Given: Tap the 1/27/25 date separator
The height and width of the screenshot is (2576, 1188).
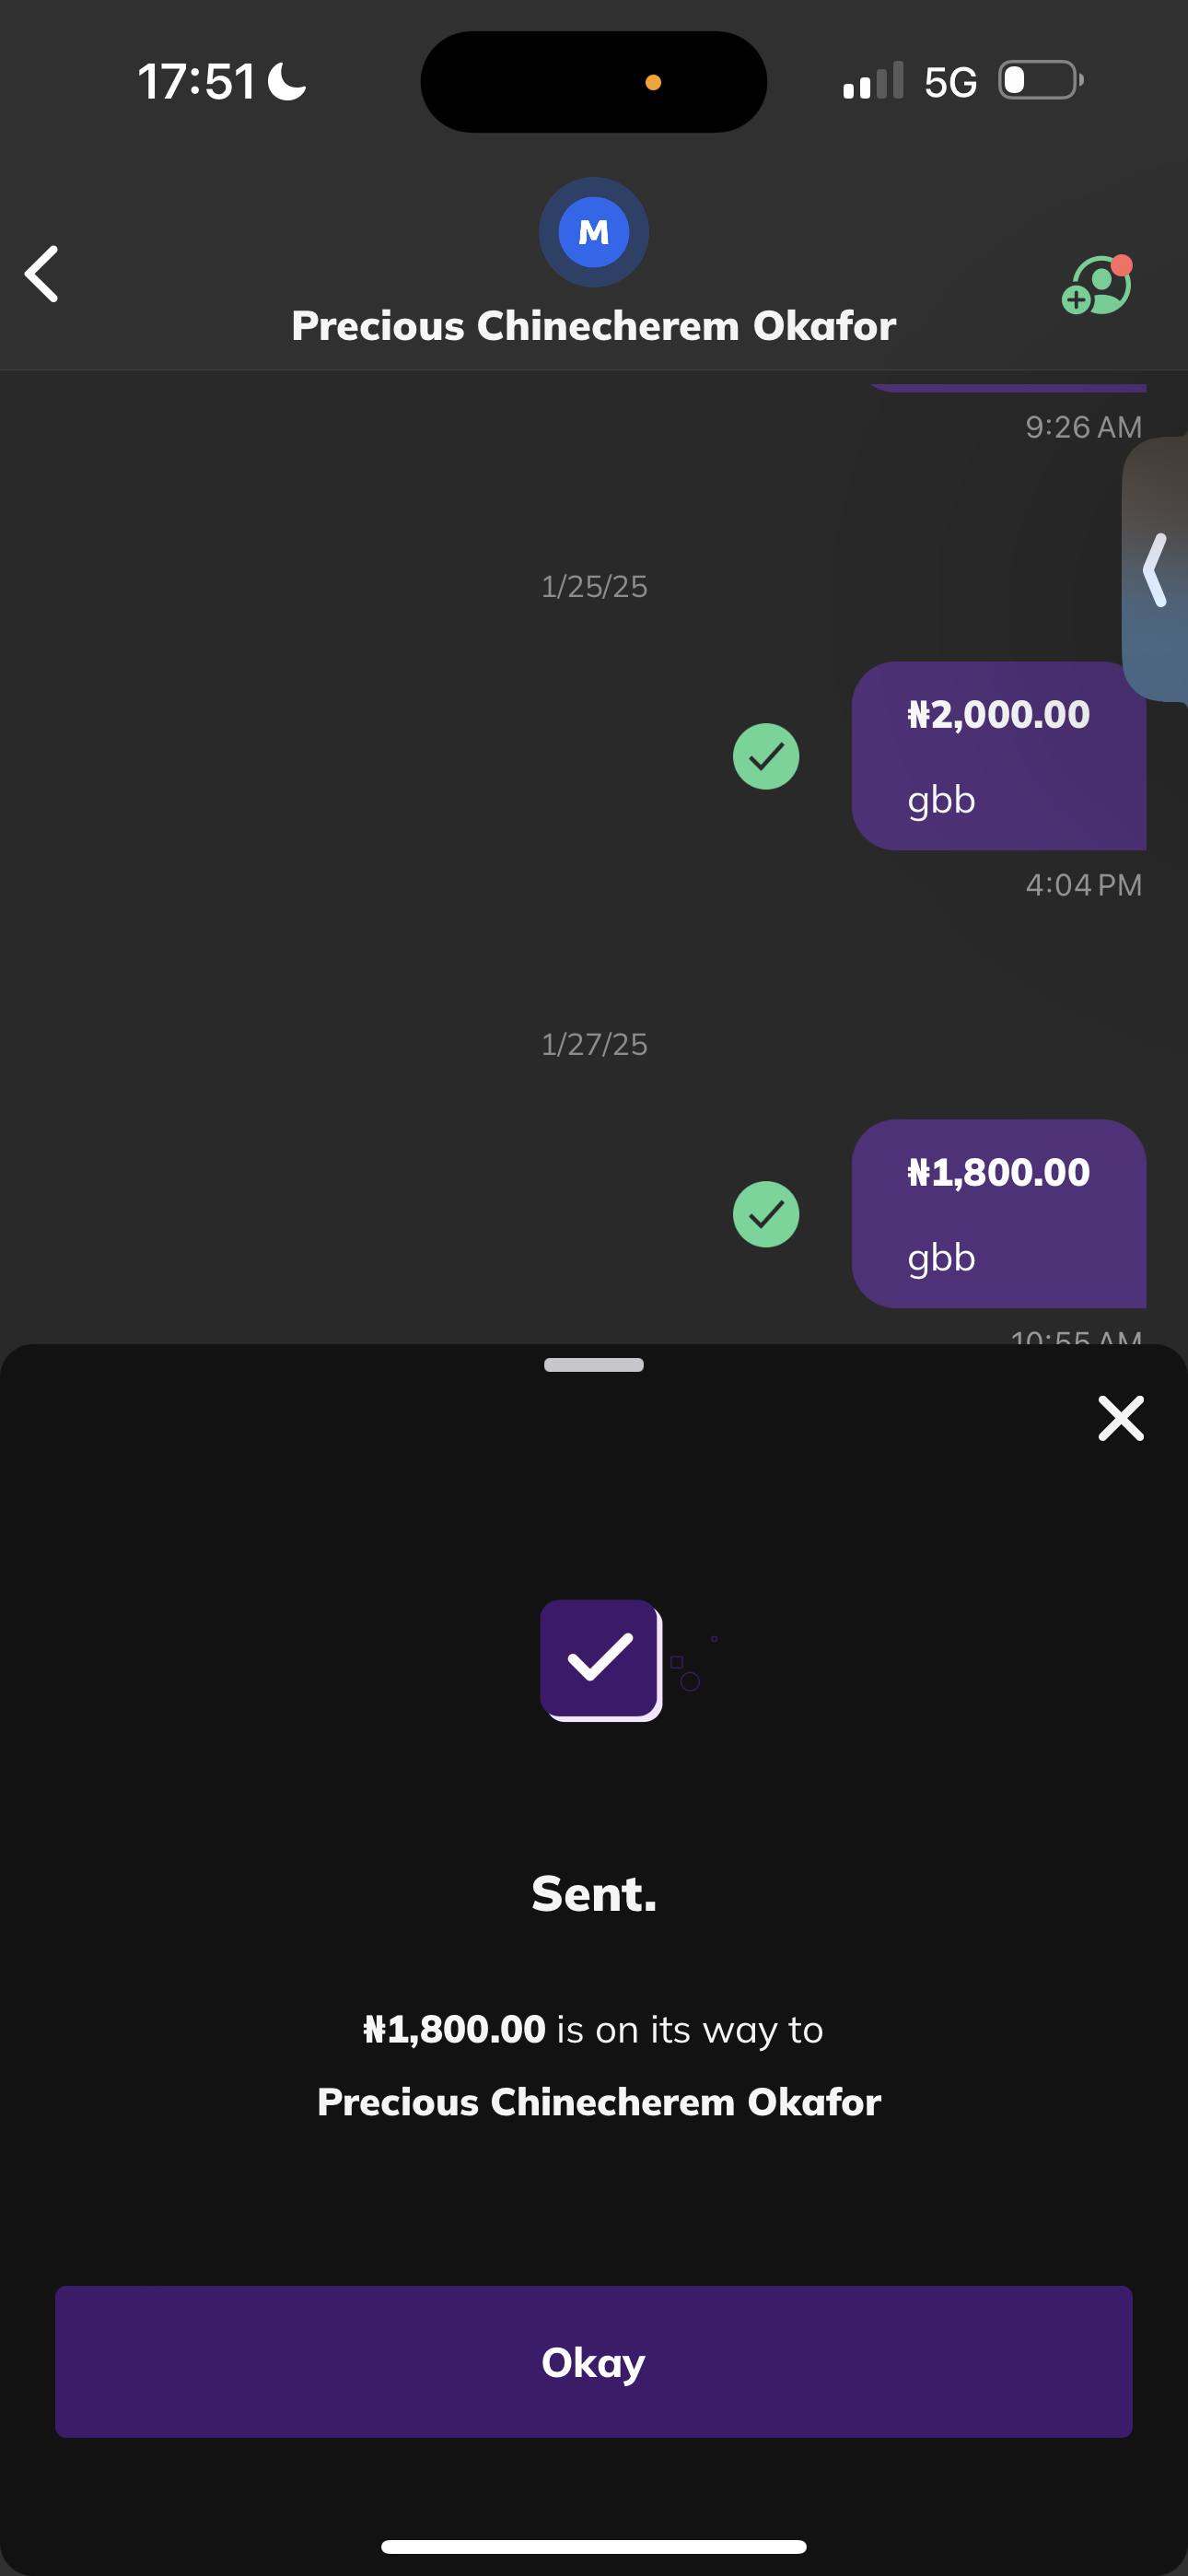Looking at the screenshot, I should click(x=594, y=1044).
